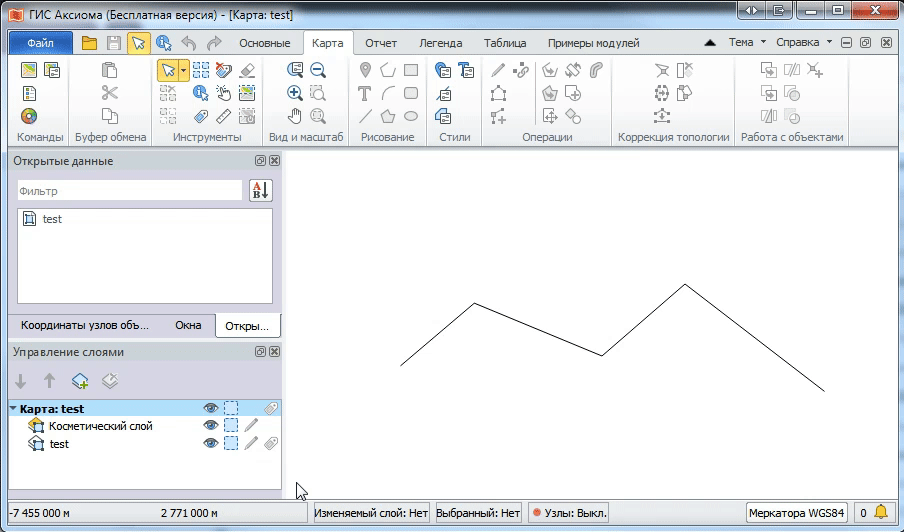Click the Add Layer icon
Image resolution: width=904 pixels, height=532 pixels.
[80, 381]
